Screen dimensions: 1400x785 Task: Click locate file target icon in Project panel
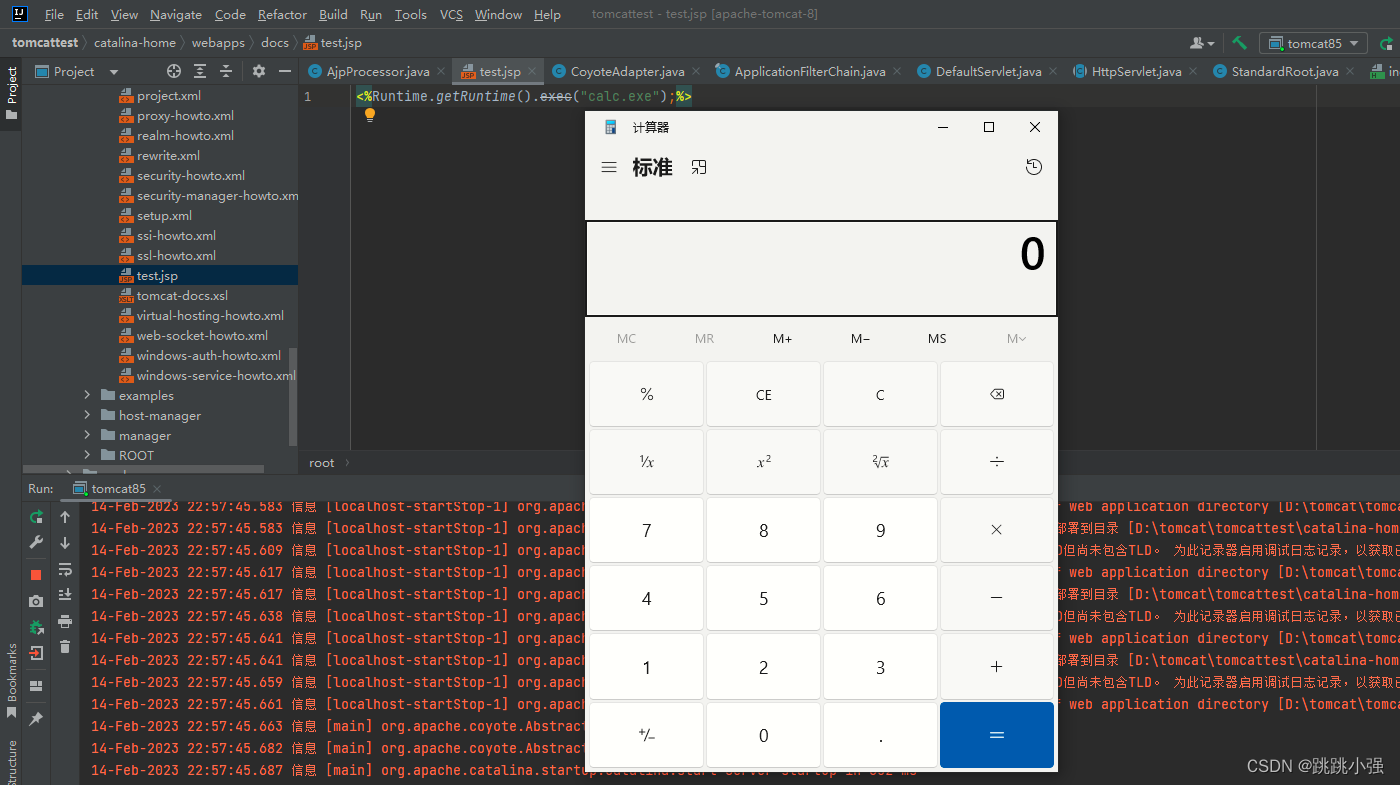pyautogui.click(x=174, y=71)
